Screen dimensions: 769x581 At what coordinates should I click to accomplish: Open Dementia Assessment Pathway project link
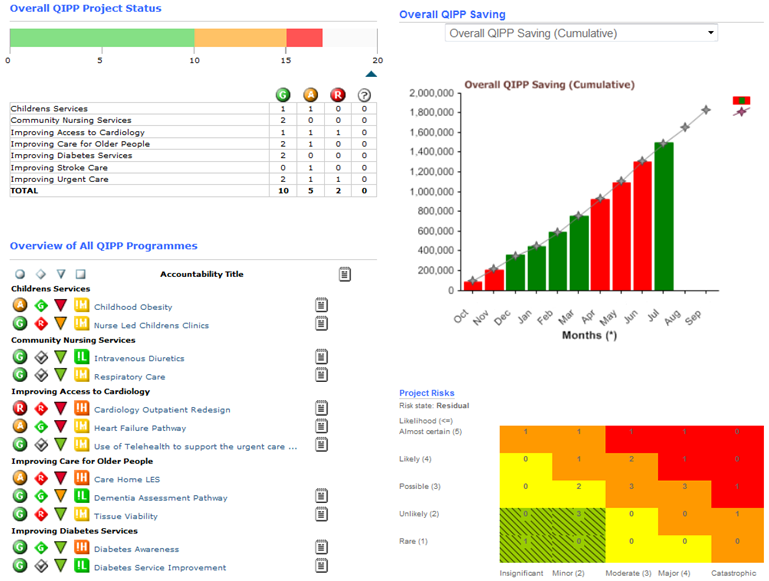(160, 497)
